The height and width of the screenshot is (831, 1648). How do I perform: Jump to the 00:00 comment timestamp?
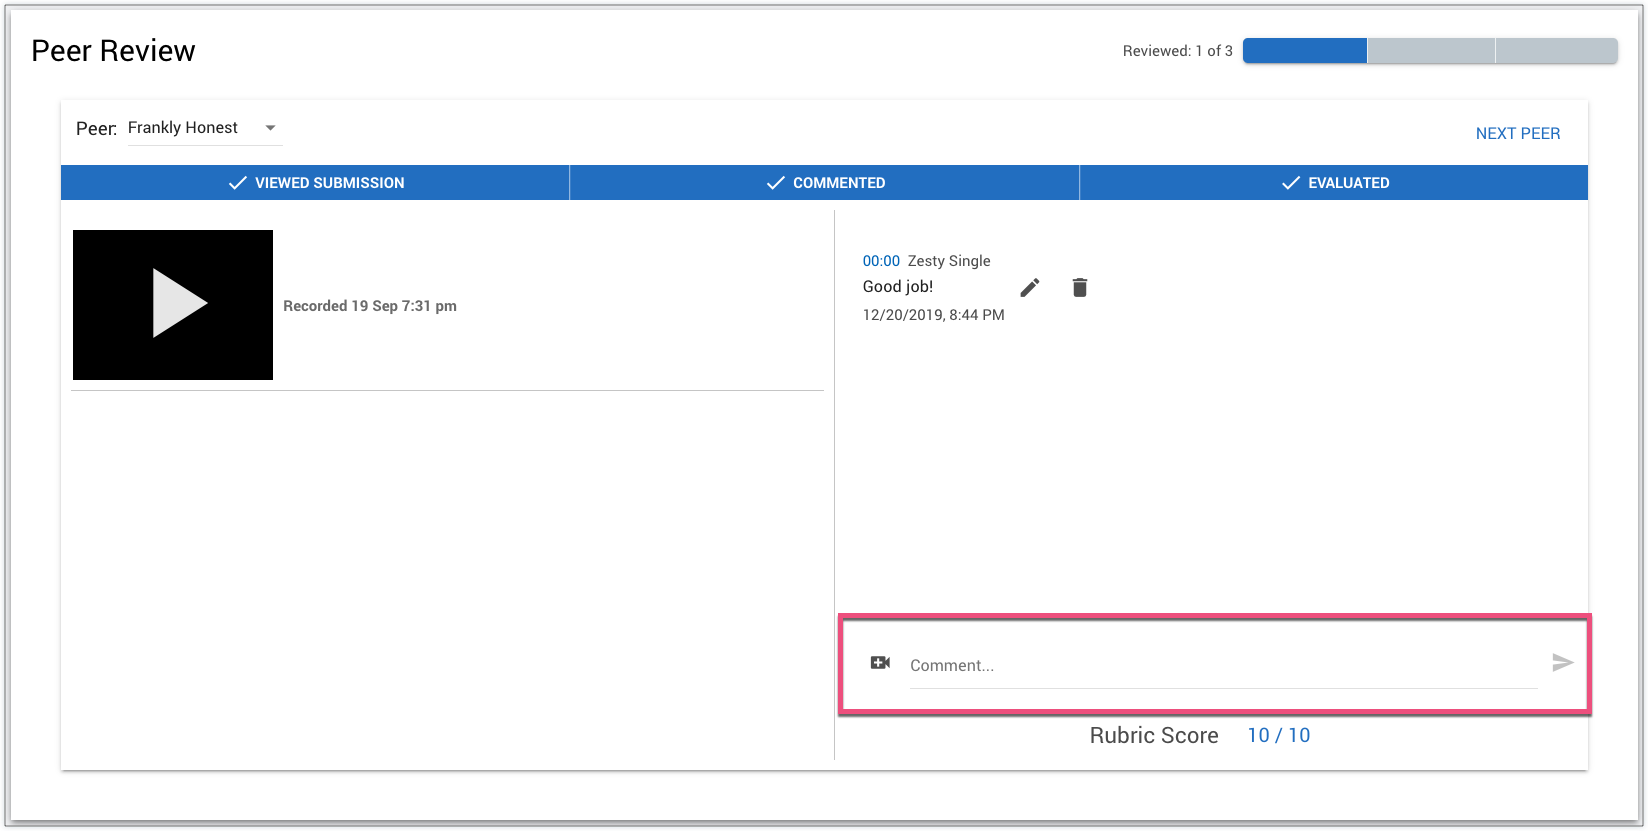click(881, 261)
